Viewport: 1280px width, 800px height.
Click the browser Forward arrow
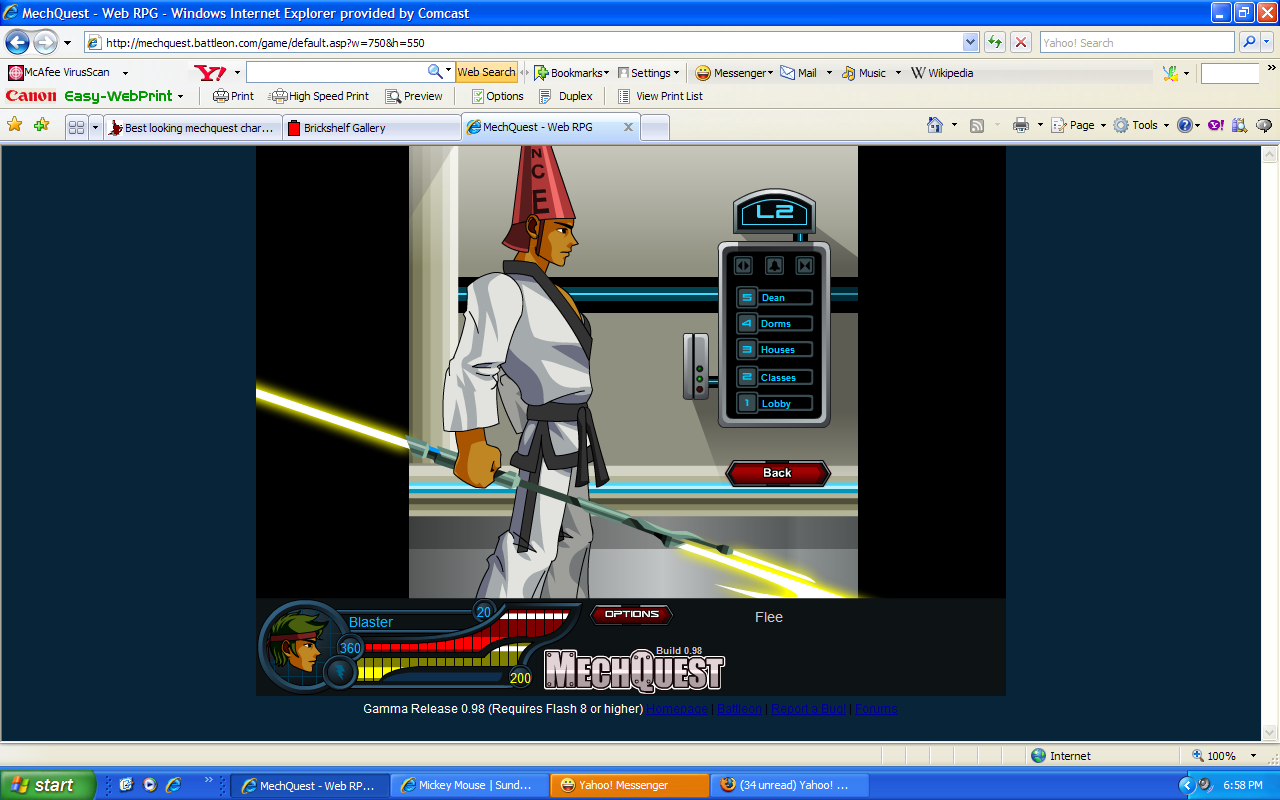point(45,43)
